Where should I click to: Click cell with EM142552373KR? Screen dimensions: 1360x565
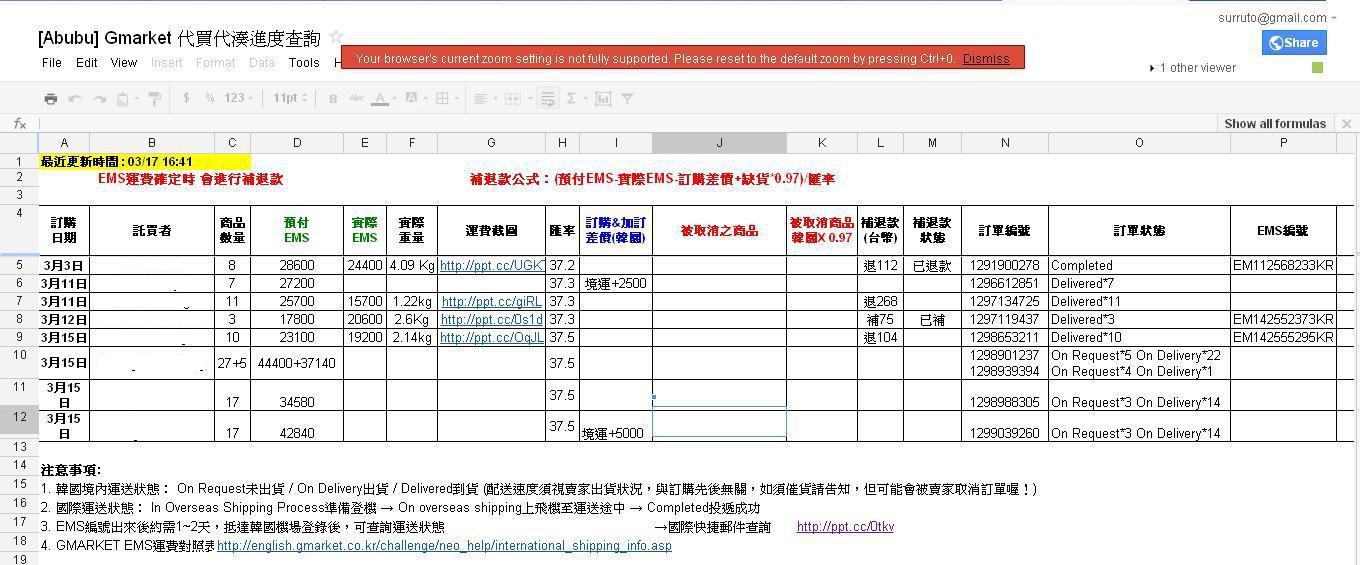coord(1283,319)
